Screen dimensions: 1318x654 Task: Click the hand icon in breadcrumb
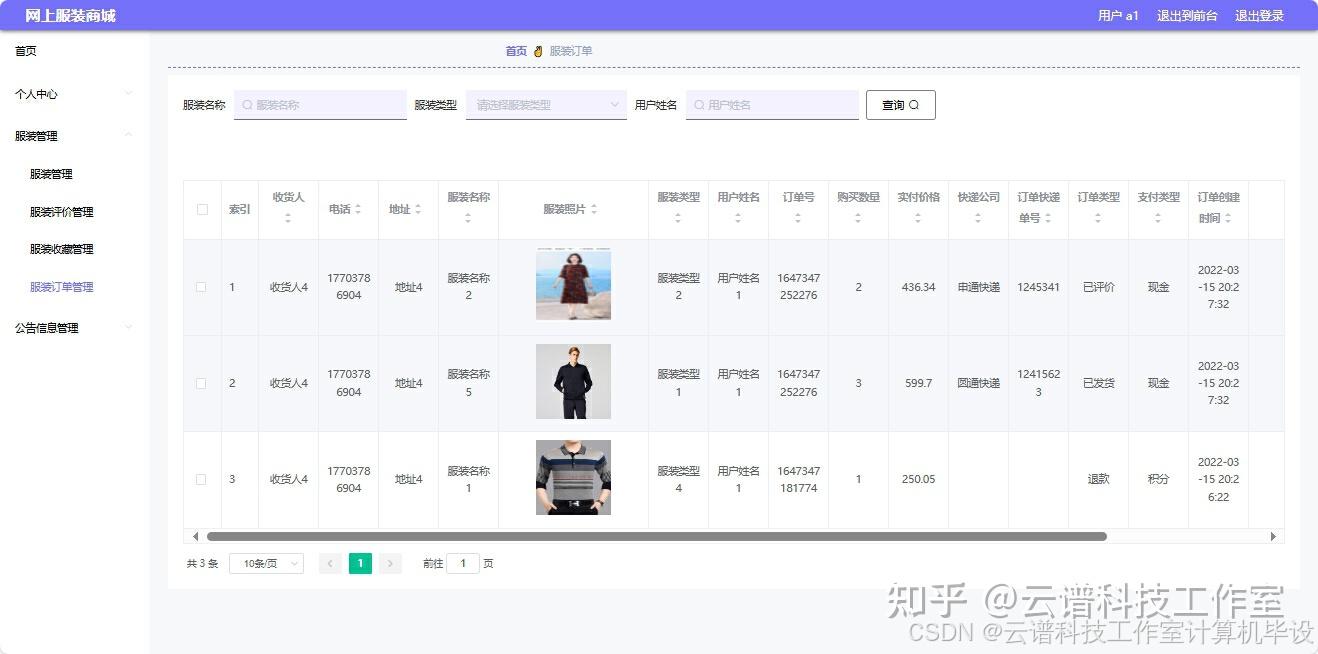538,51
